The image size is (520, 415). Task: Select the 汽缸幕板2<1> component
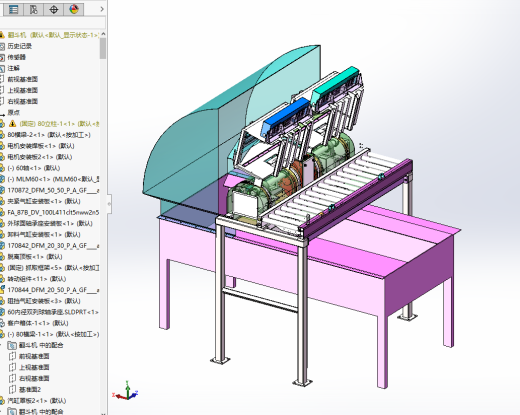pos(37,401)
